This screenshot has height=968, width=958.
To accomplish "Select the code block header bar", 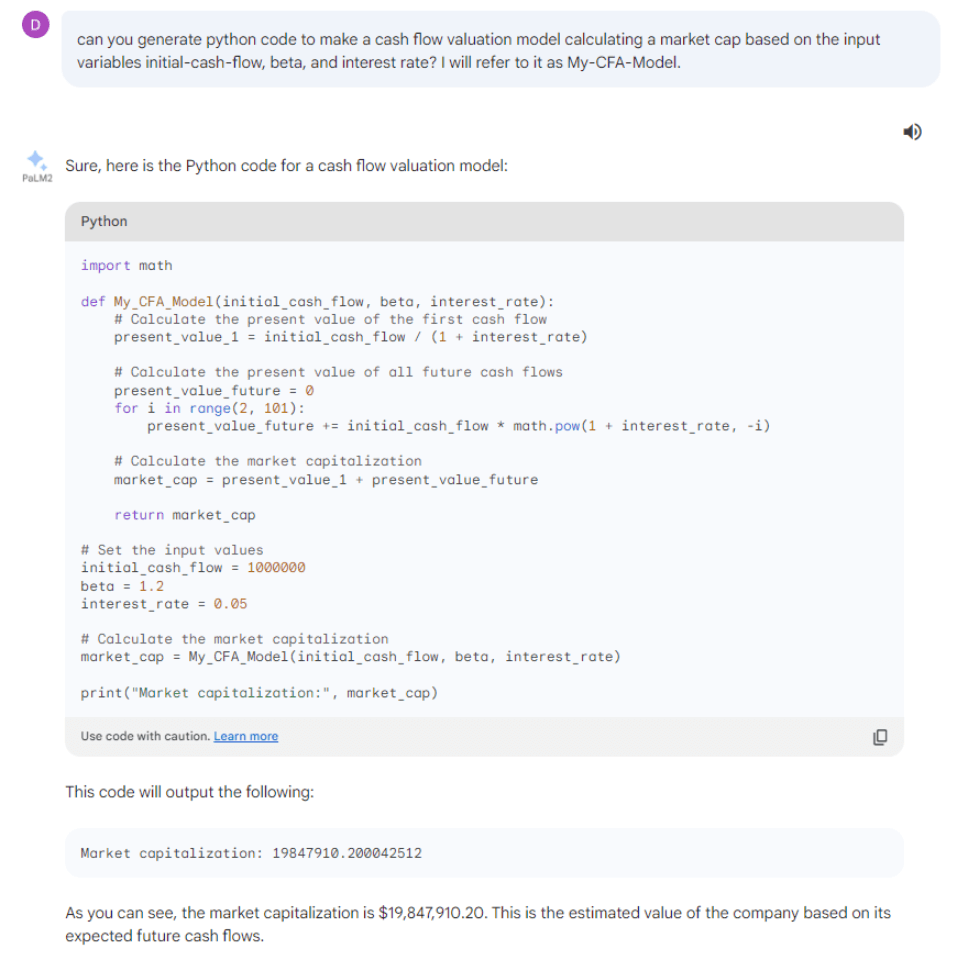I will [480, 221].
